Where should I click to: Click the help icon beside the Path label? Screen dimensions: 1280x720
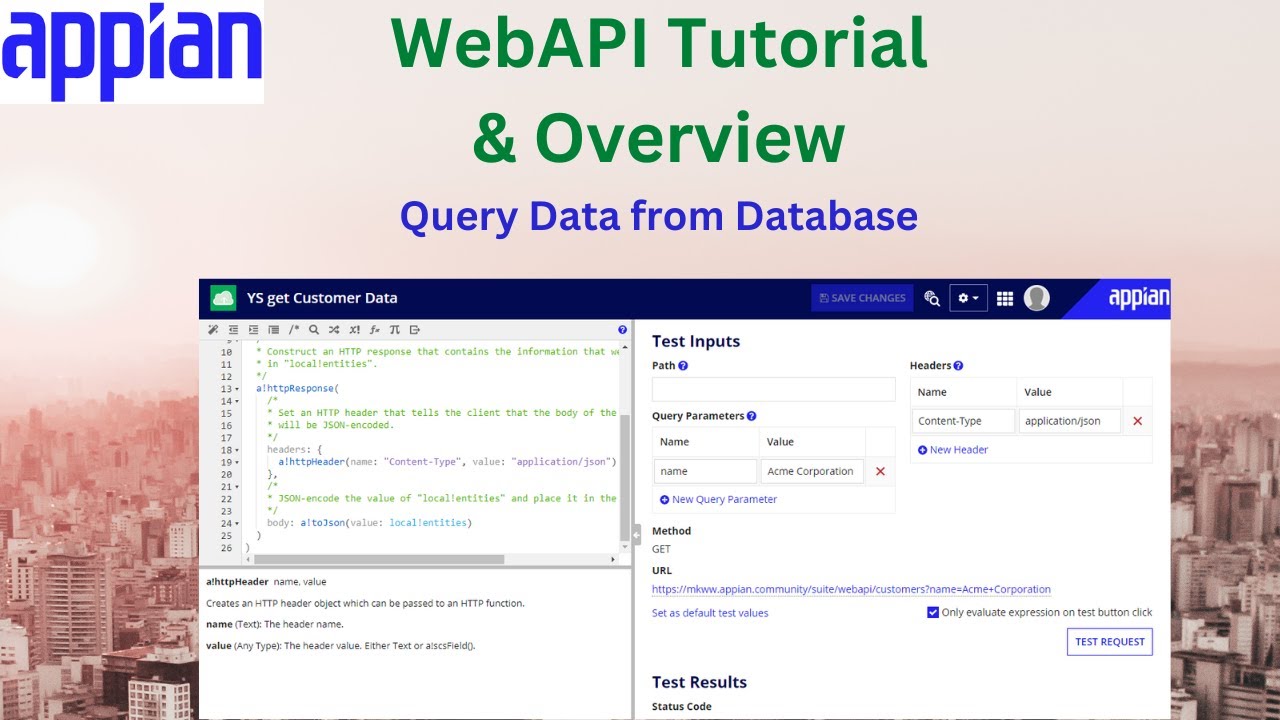(683, 366)
